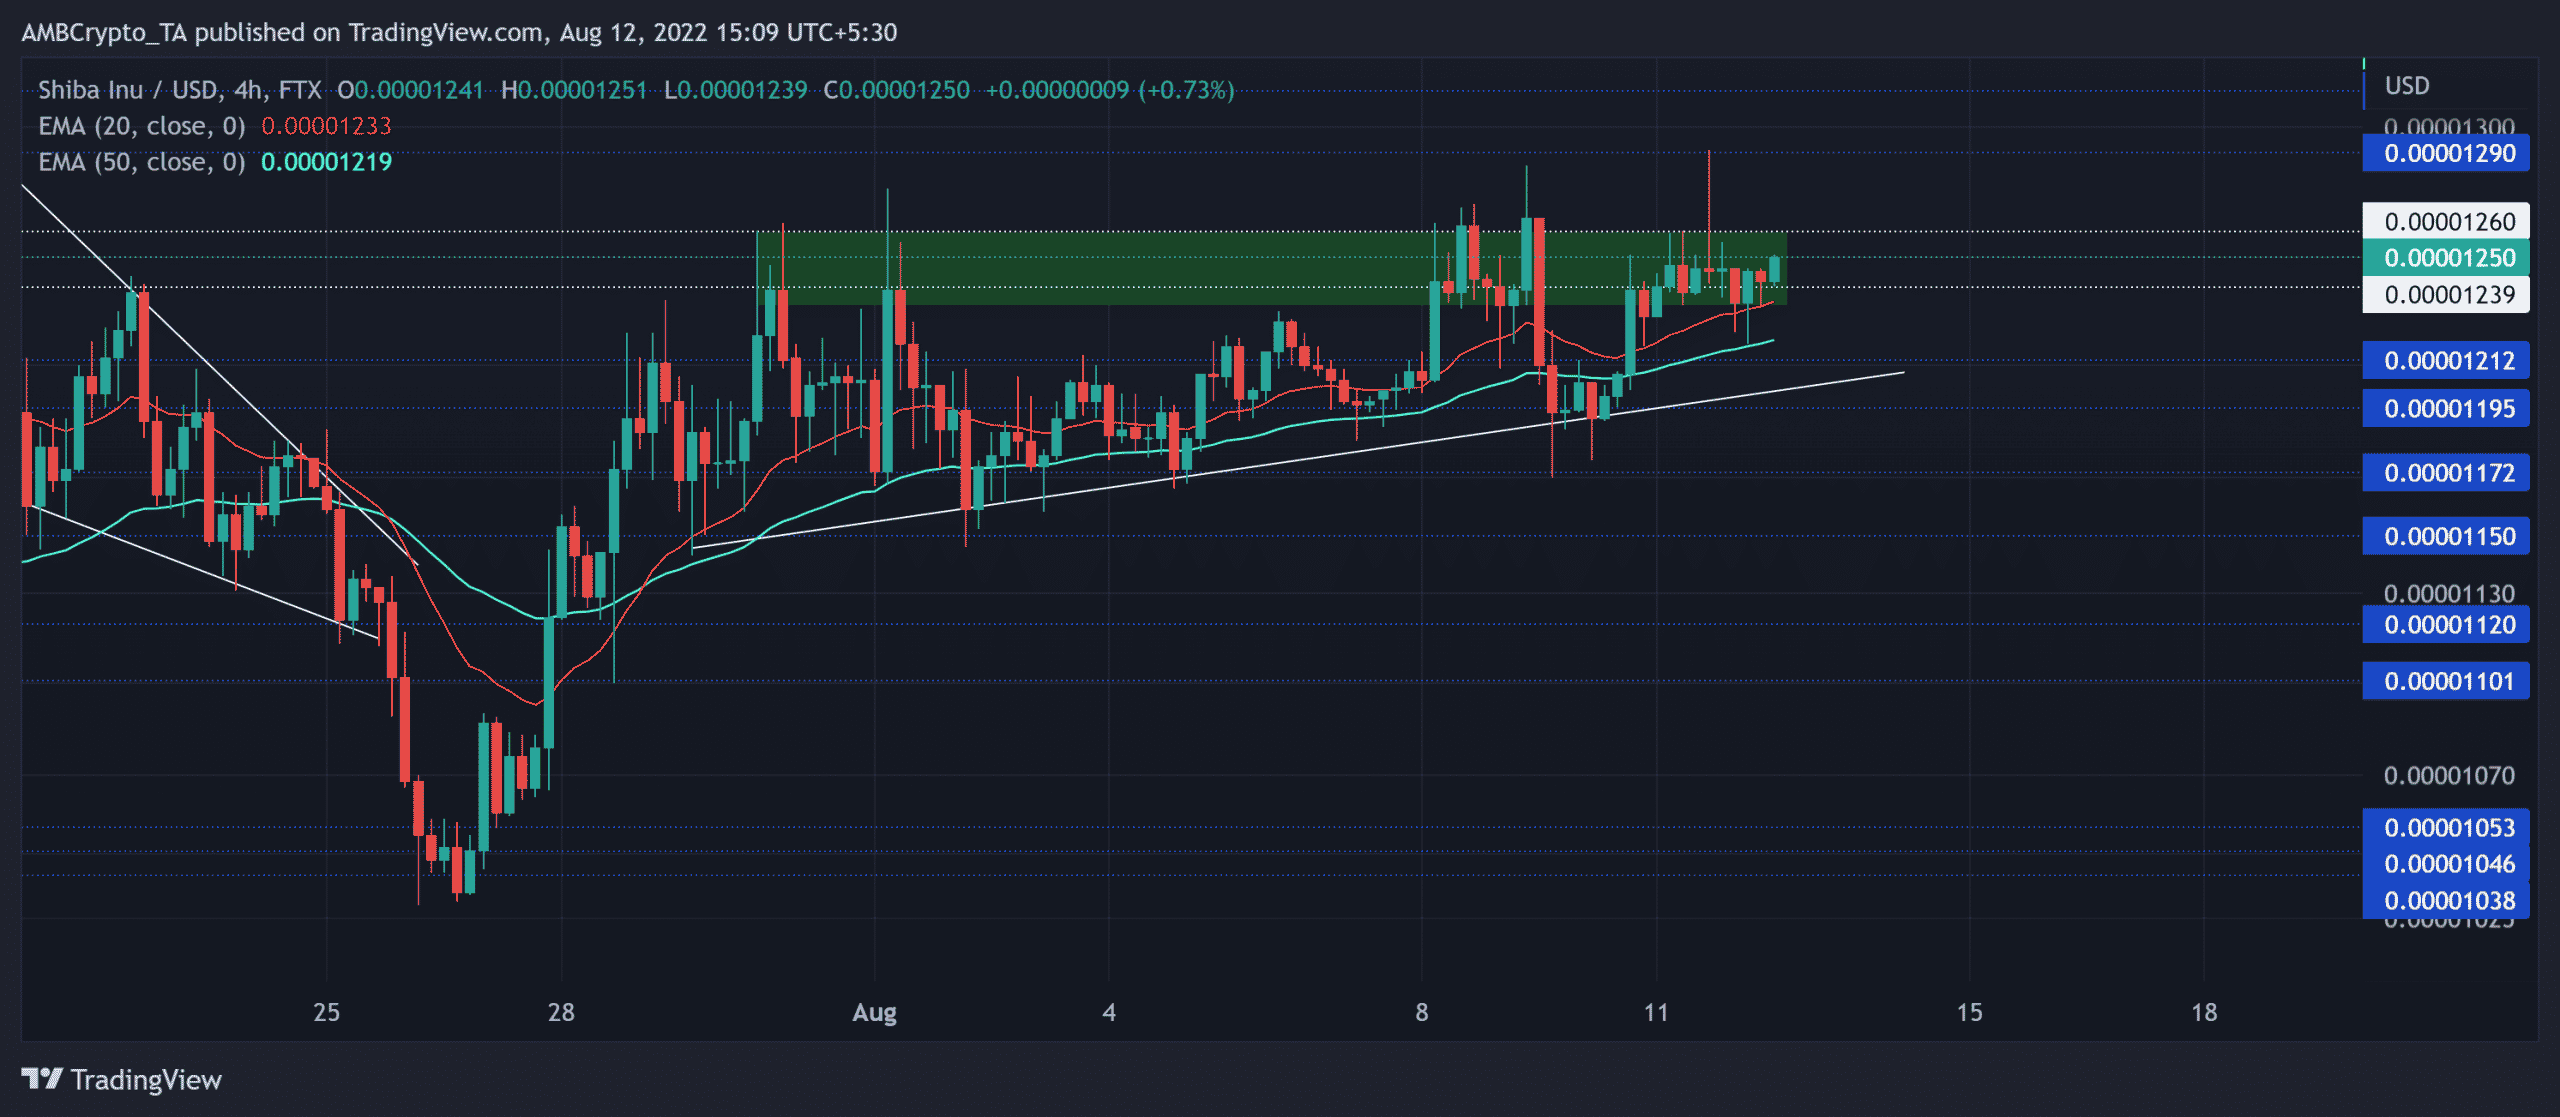Select the 0.00001120 price level label

tap(2446, 625)
